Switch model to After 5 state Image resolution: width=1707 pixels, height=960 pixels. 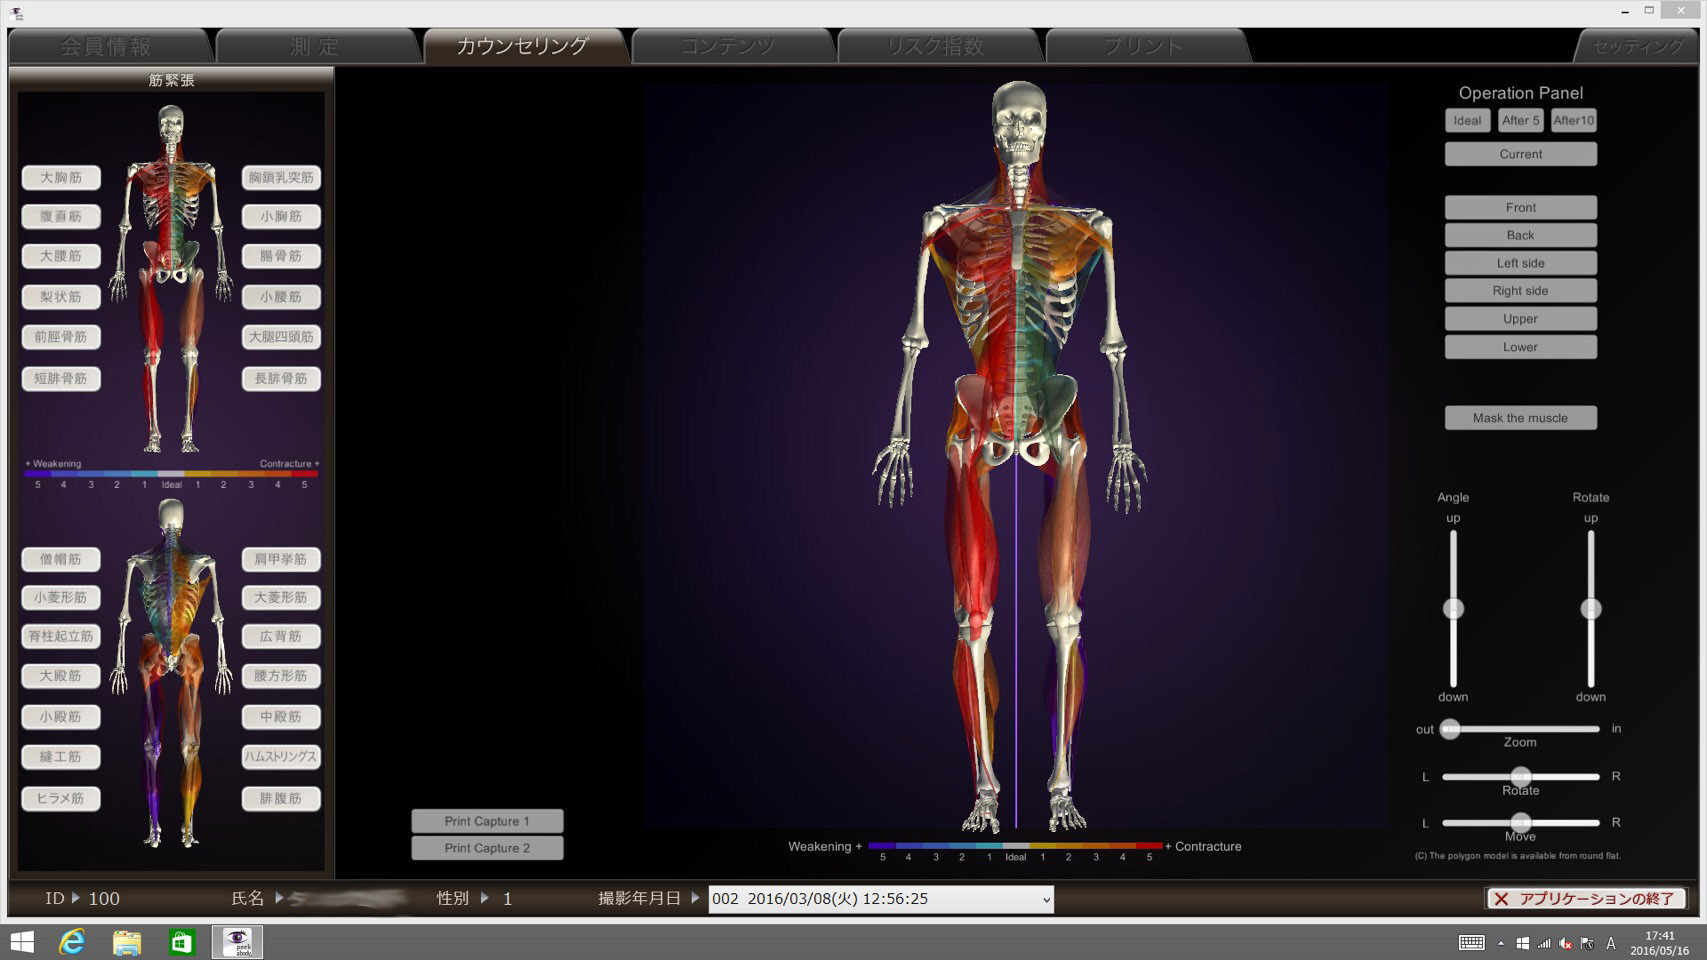point(1520,121)
